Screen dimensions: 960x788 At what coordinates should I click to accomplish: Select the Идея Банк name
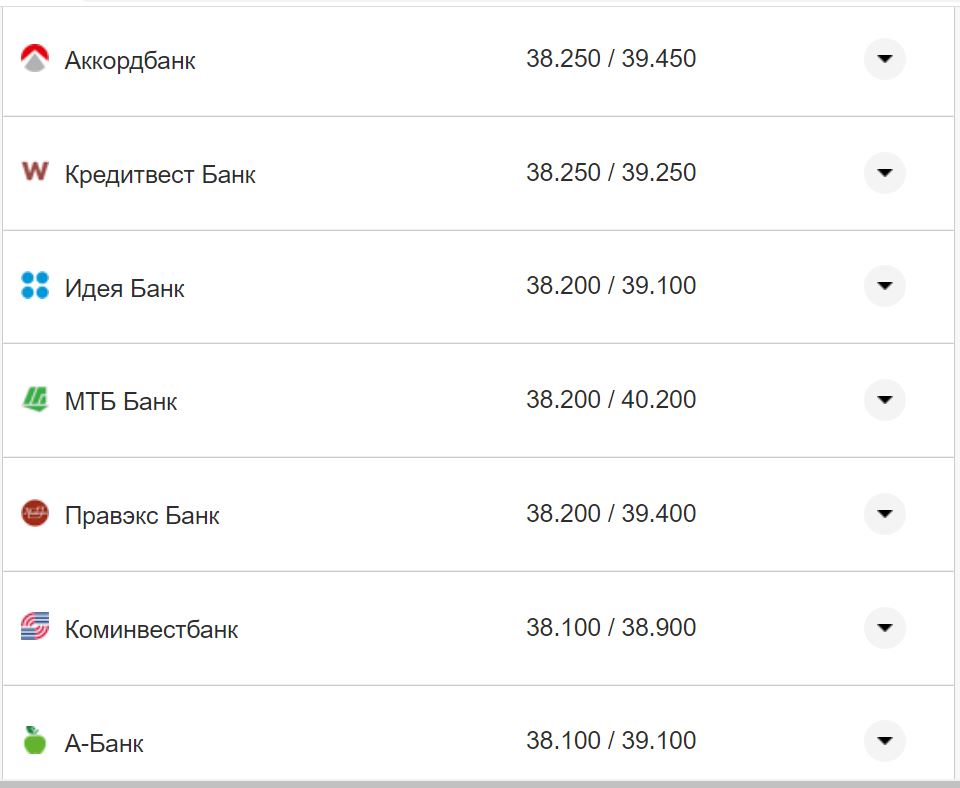coord(125,289)
